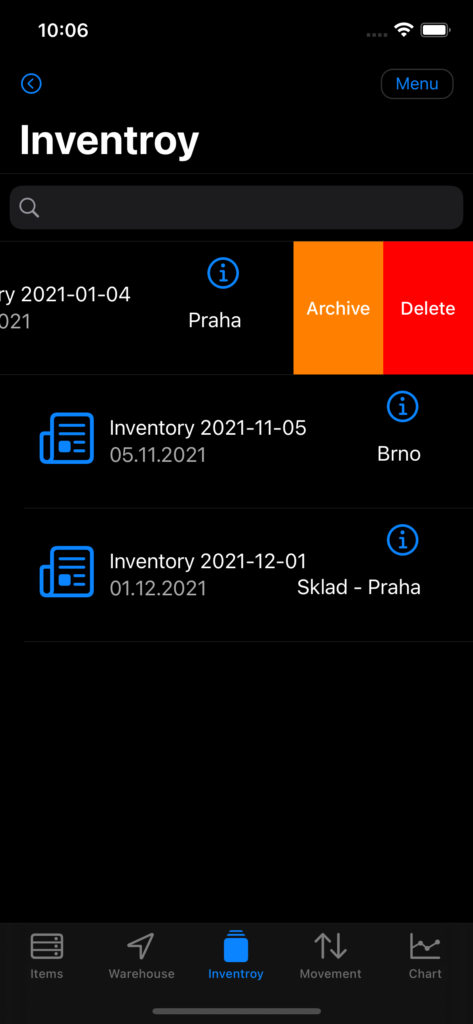This screenshot has width=473, height=1024.
Task: Open info icon for Brno inventory
Action: (x=403, y=407)
